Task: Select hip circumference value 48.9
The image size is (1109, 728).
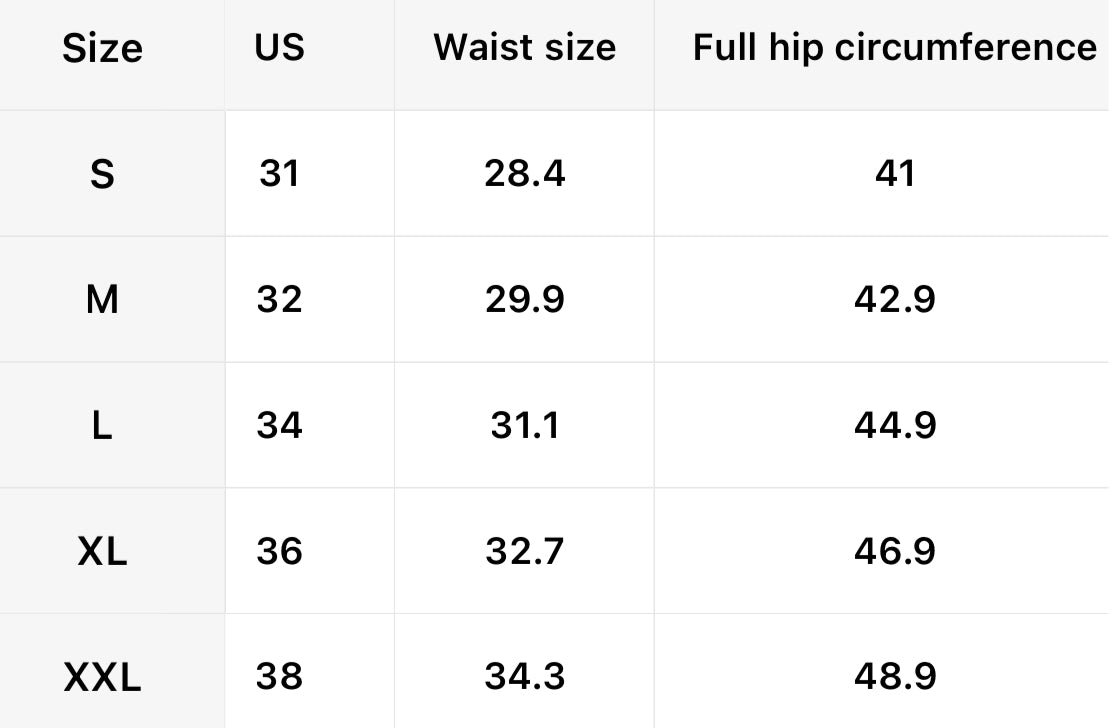Action: pos(894,677)
